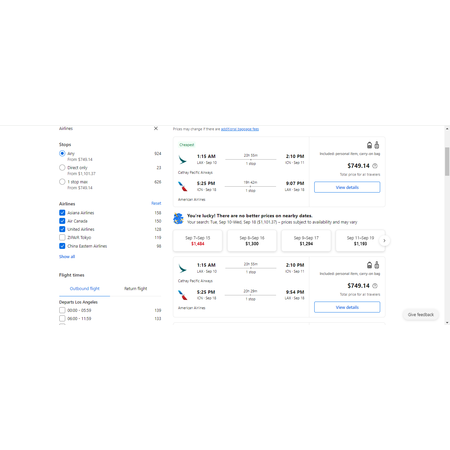Open View details for the cheapest flight
Screen dimensions: 450x450
tap(347, 187)
